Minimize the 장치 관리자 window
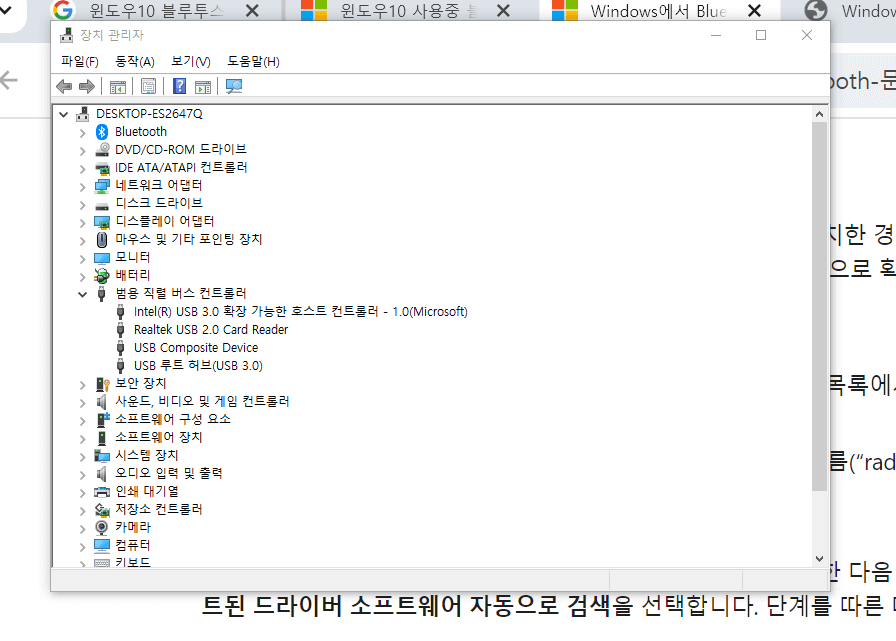Viewport: 896px width, 641px height. (715, 35)
